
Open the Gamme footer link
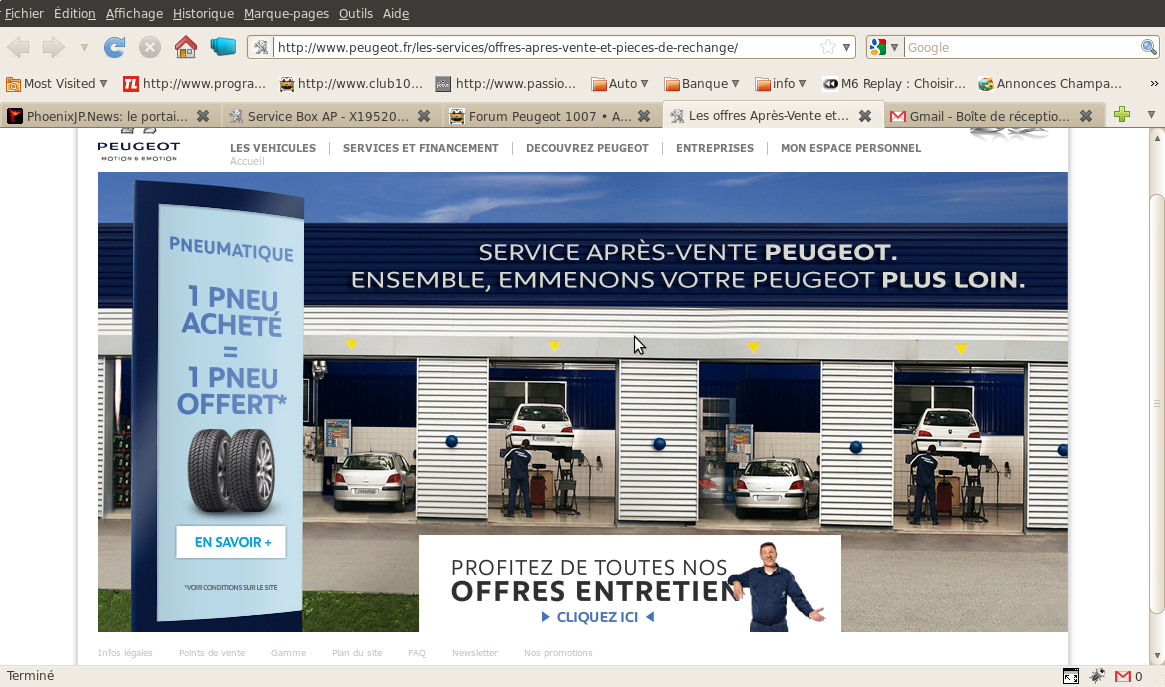pyautogui.click(x=288, y=653)
